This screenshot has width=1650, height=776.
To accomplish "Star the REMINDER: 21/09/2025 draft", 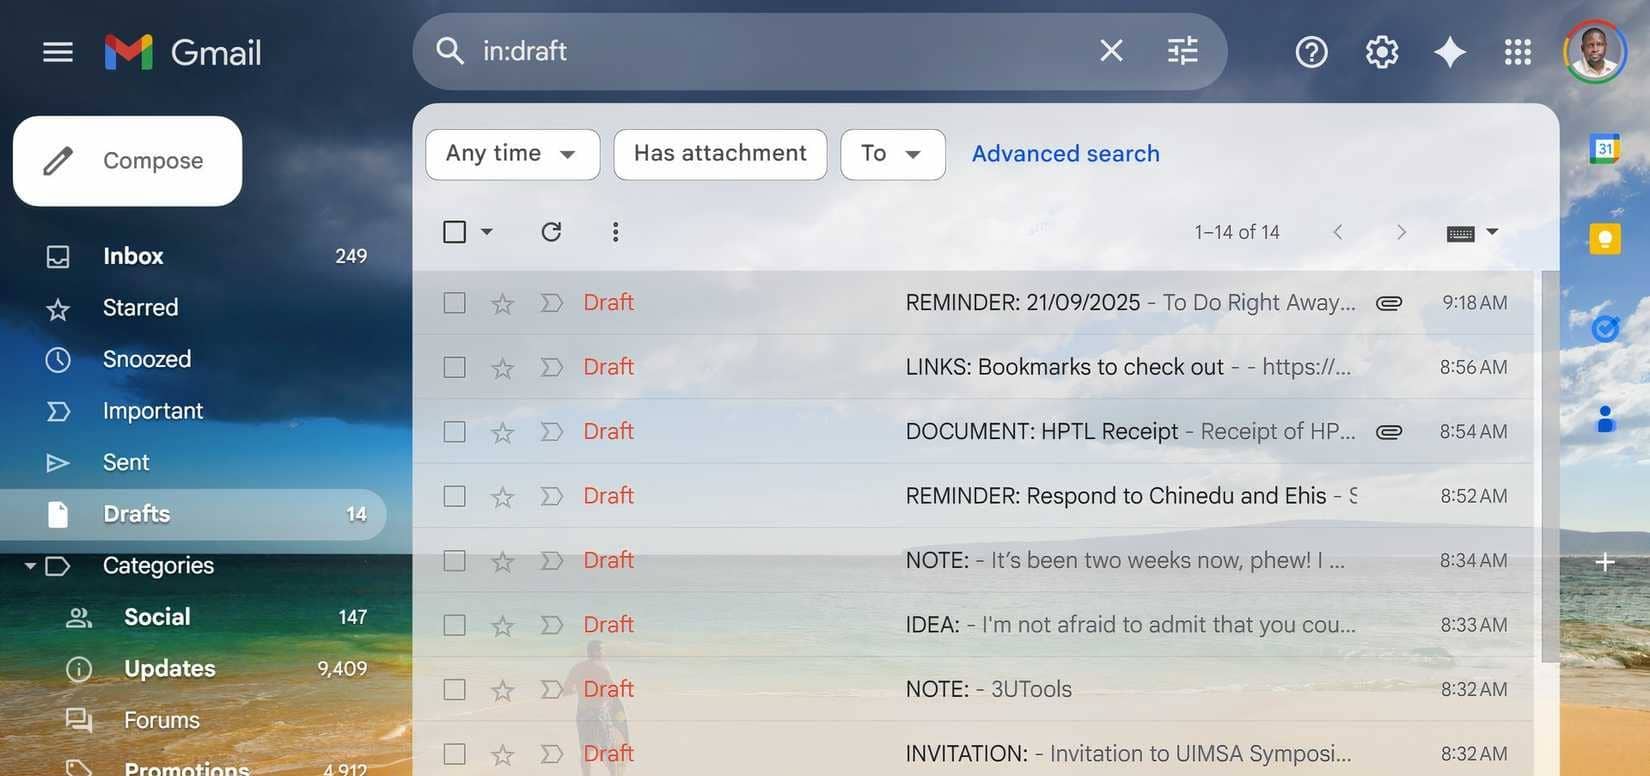I will [502, 303].
